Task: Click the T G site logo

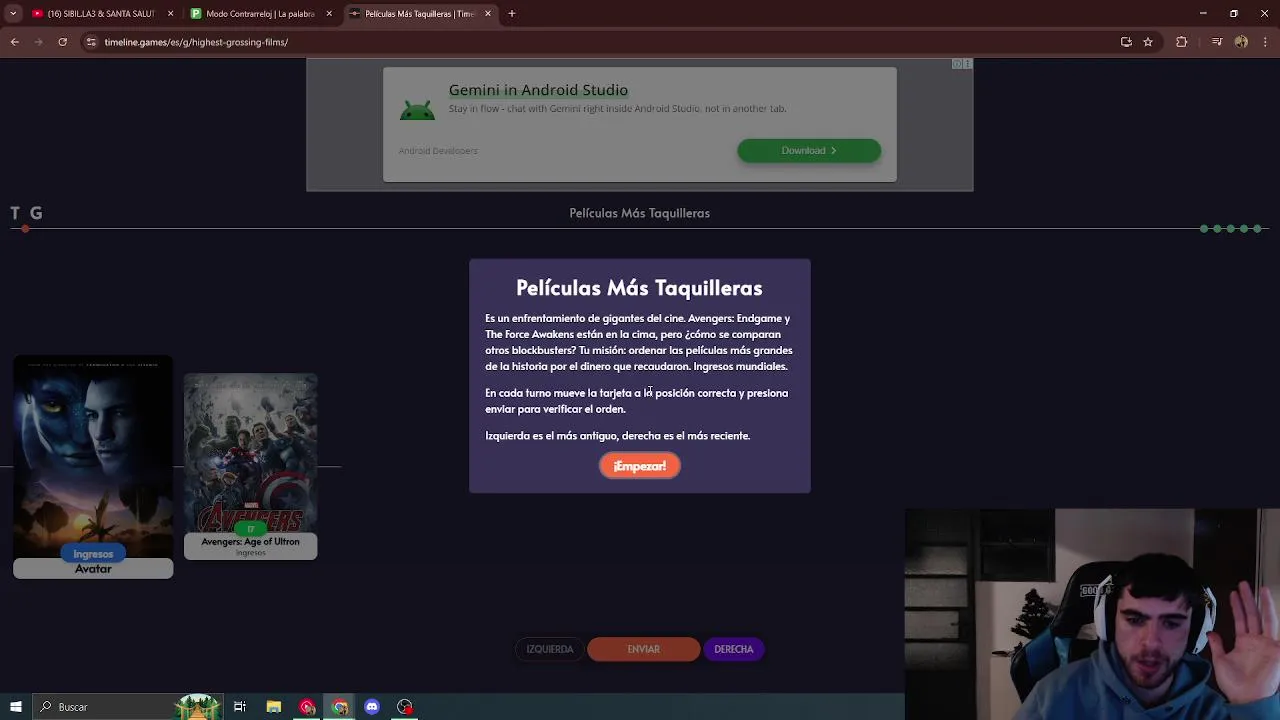Action: (x=26, y=213)
